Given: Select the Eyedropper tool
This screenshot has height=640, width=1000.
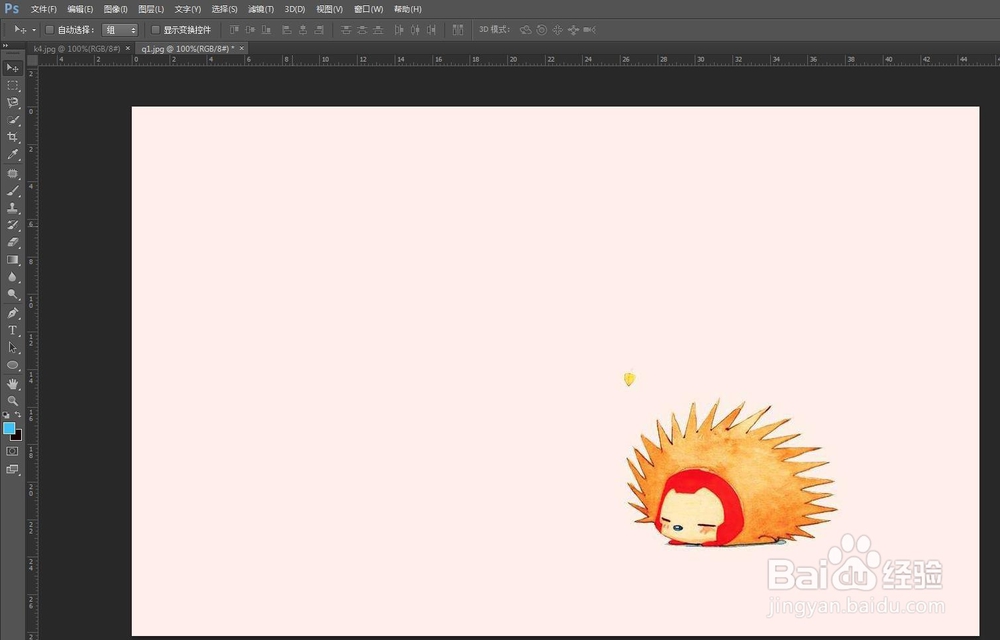Looking at the screenshot, I should point(12,154).
